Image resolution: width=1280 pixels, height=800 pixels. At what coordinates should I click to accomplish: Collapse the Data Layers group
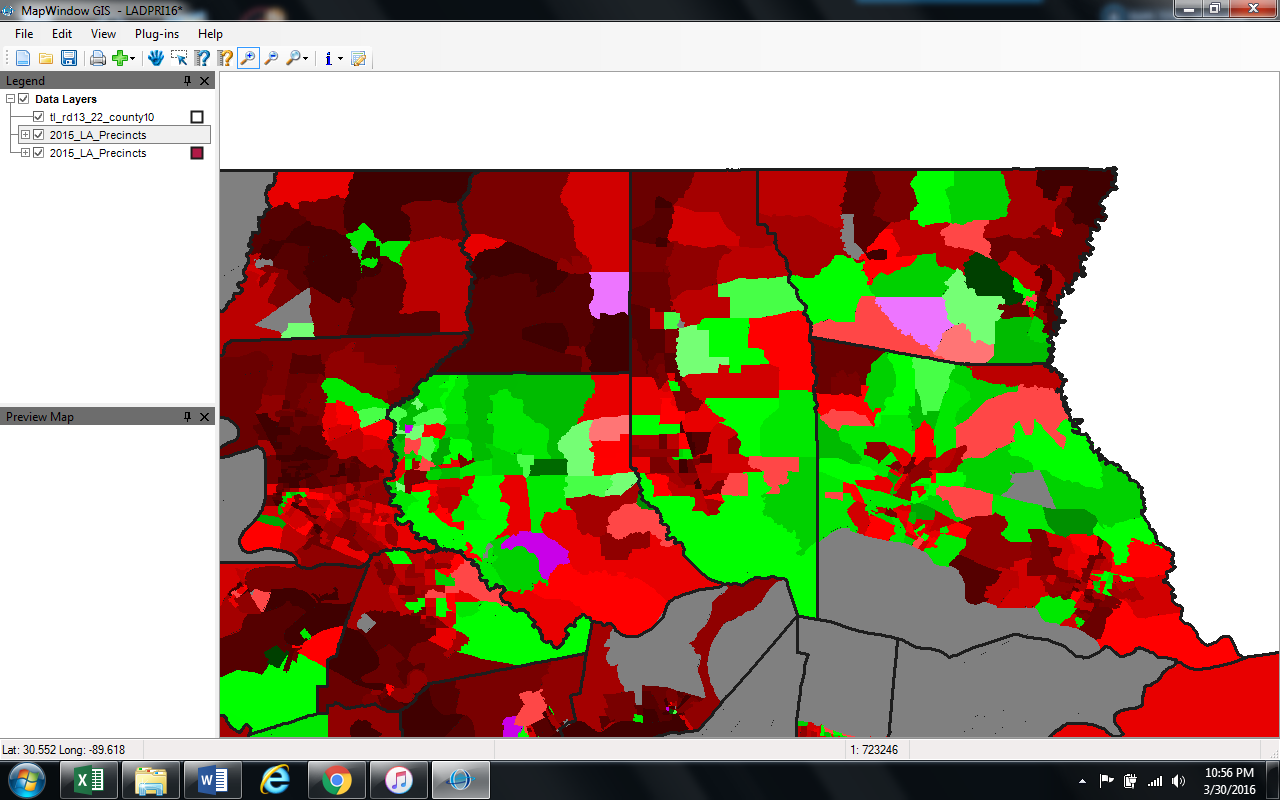pos(10,99)
